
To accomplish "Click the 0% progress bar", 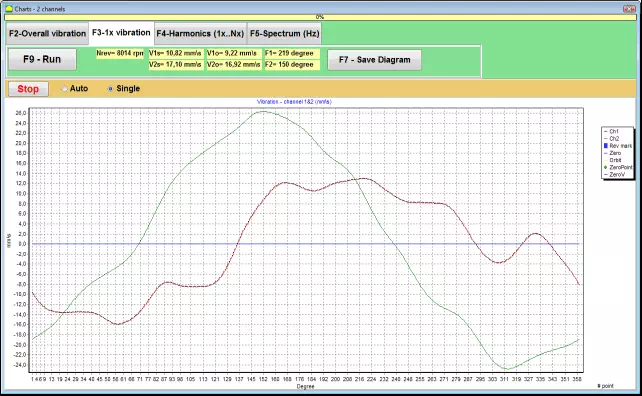I will click(320, 17).
